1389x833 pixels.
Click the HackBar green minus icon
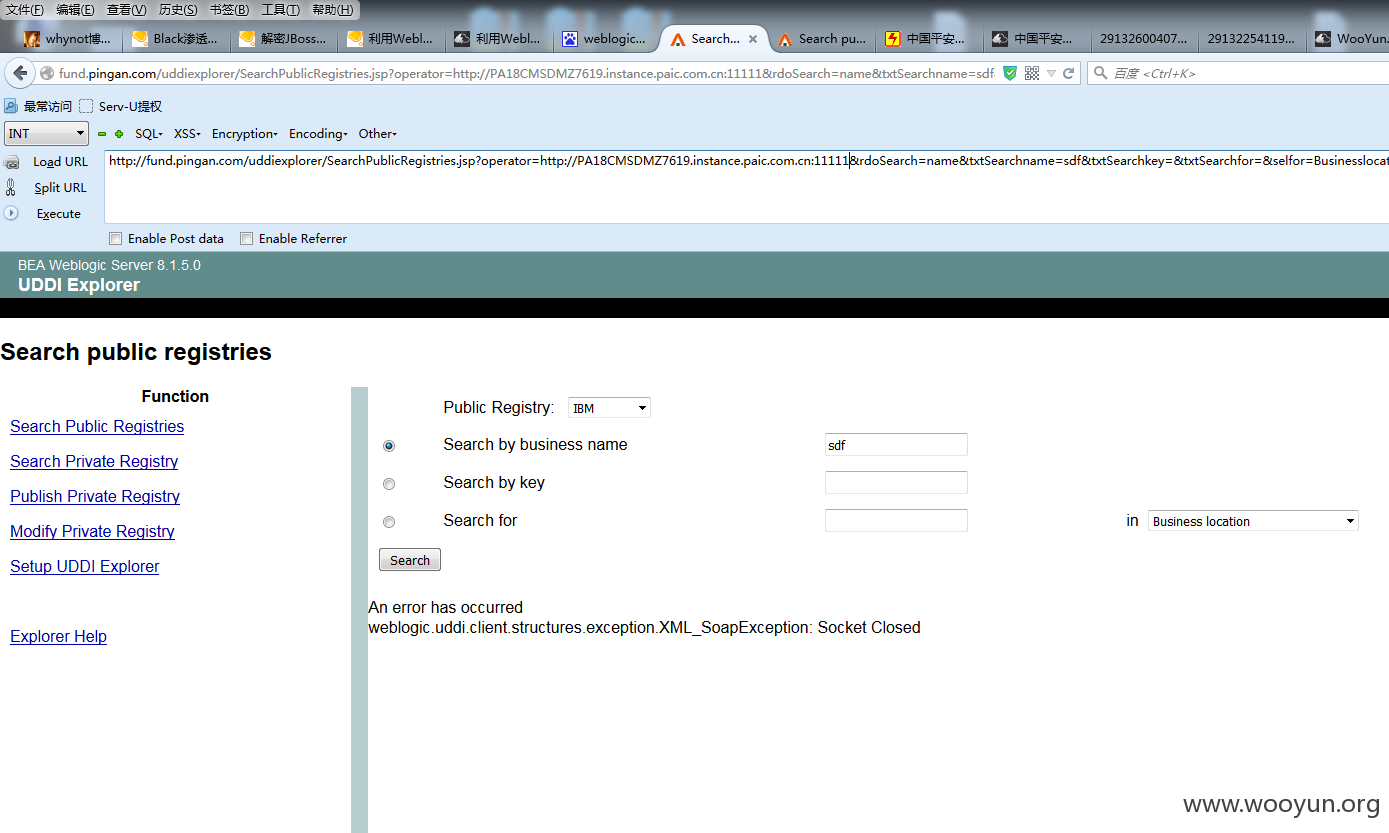click(102, 134)
